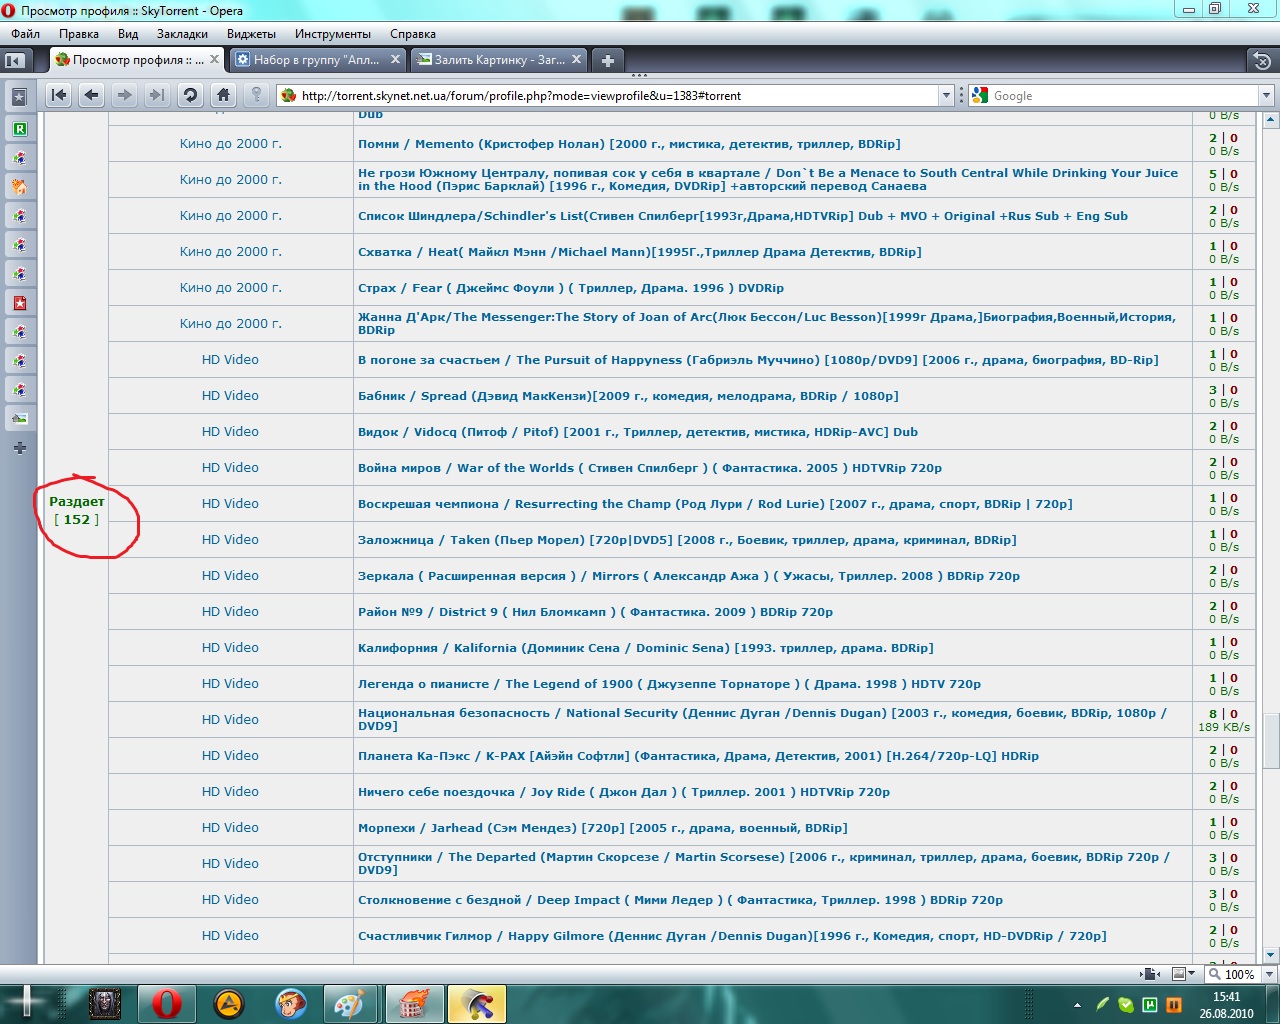The image size is (1280, 1024).
Task: Switch to "Залить Картинку" tab
Action: [x=497, y=60]
